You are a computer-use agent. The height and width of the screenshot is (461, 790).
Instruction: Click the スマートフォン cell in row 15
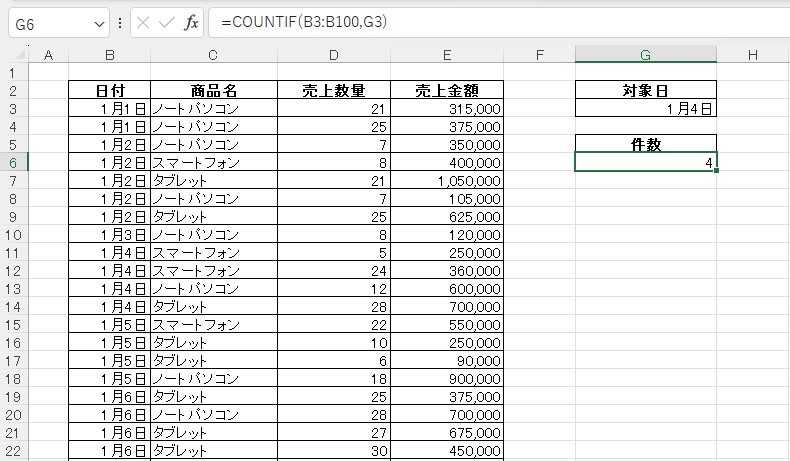click(x=214, y=325)
